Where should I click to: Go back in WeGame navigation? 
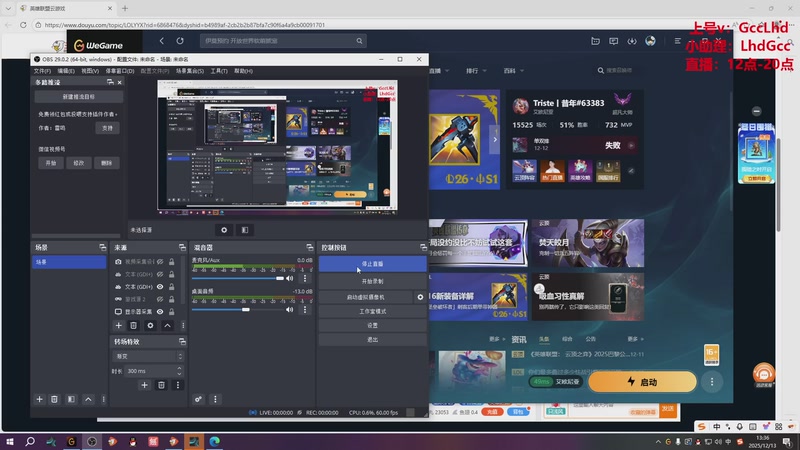click(x=162, y=41)
